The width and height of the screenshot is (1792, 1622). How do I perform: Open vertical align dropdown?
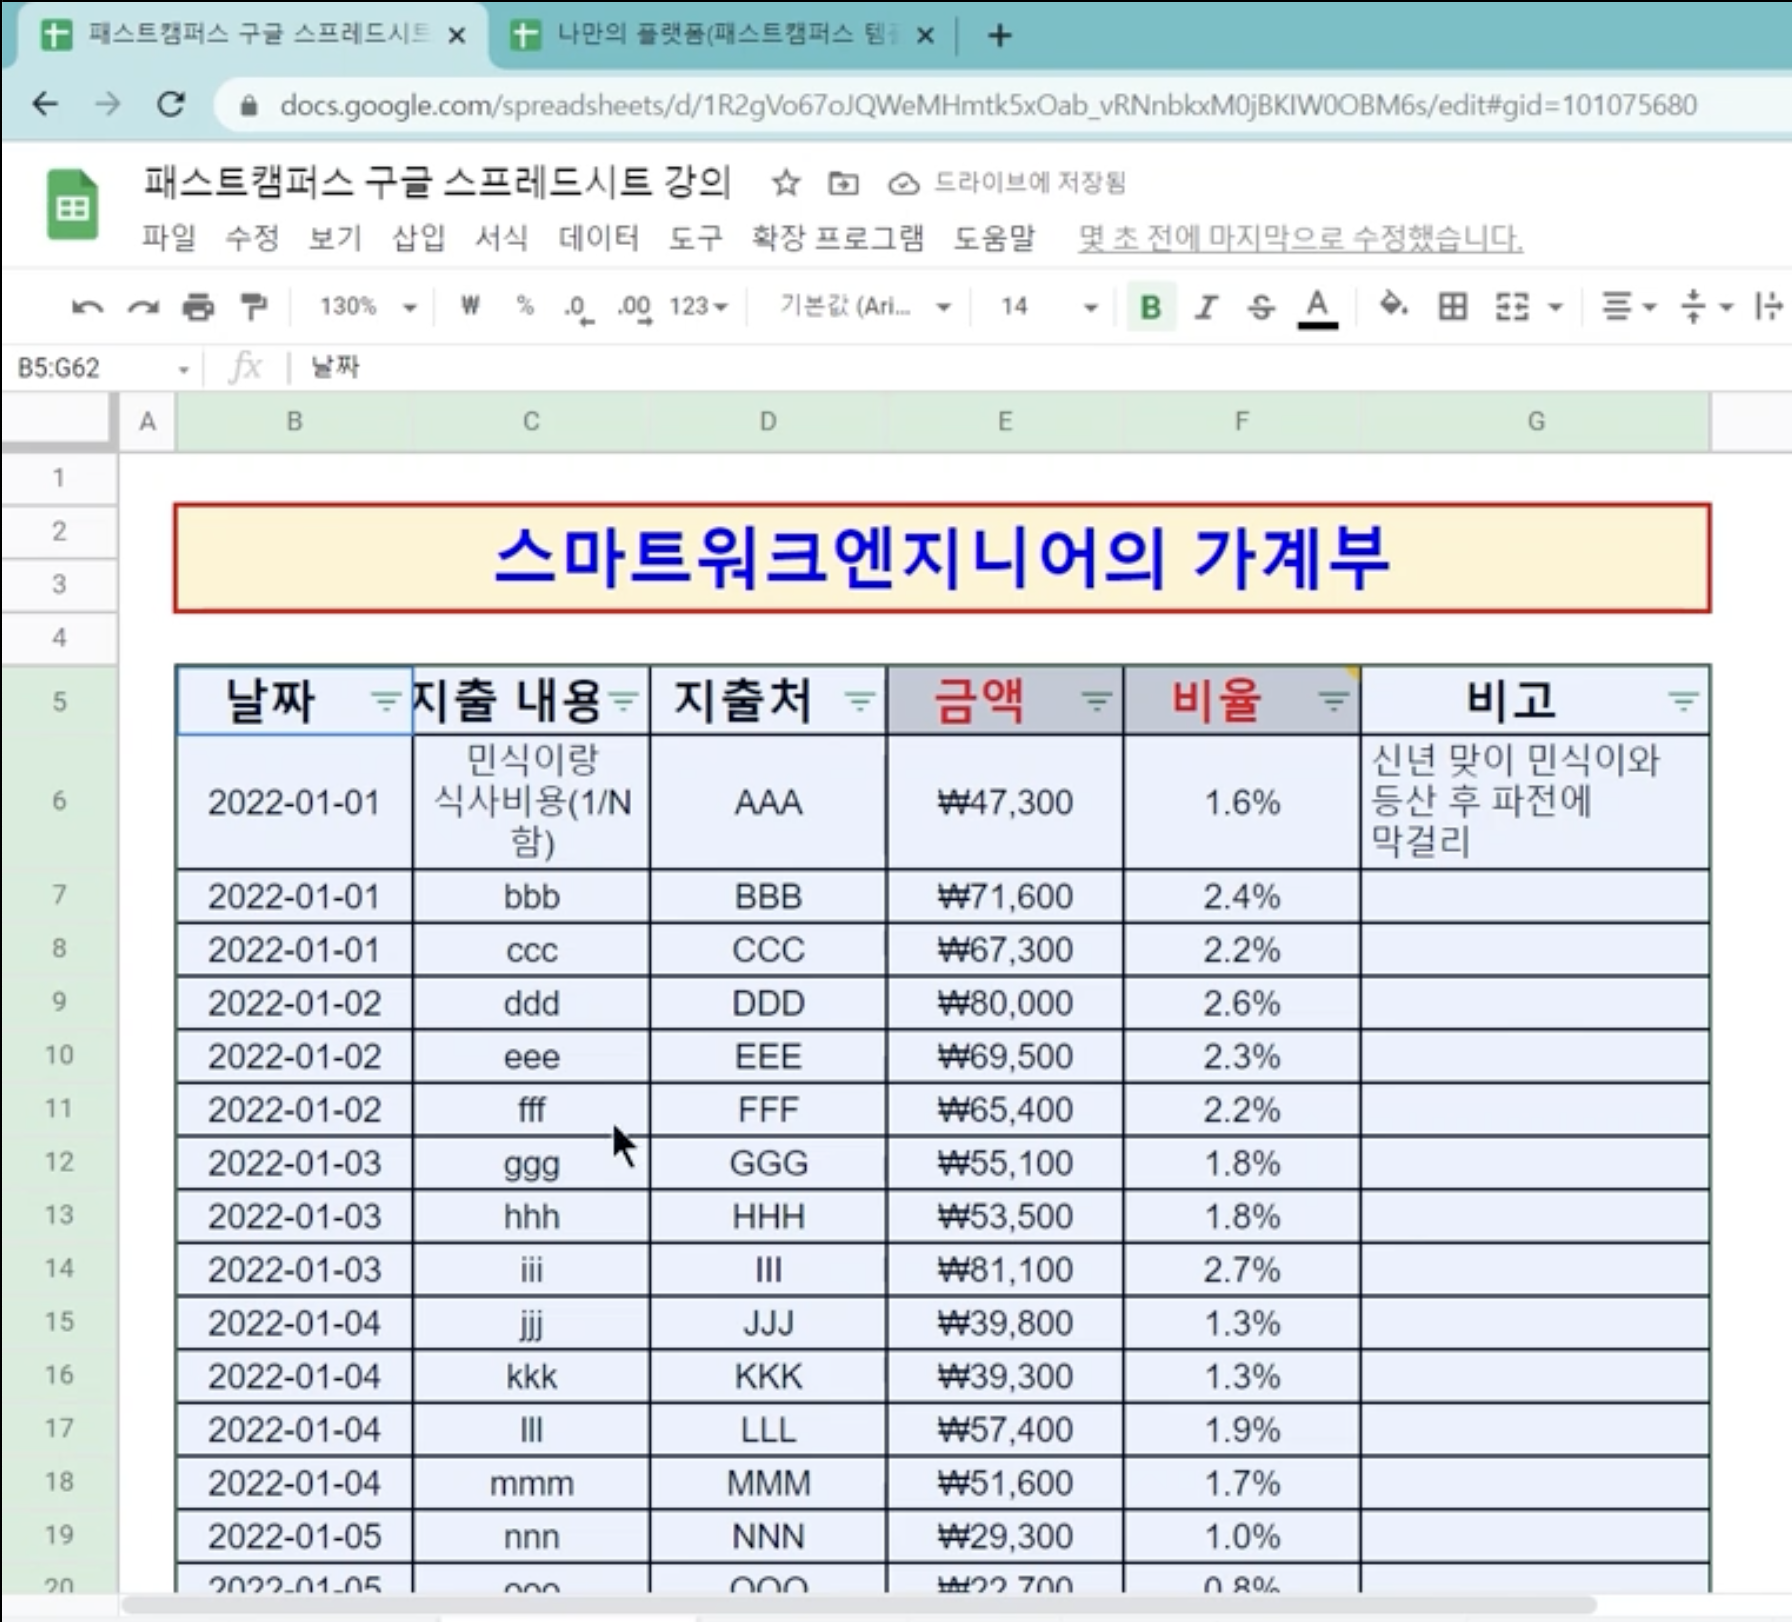(1707, 307)
